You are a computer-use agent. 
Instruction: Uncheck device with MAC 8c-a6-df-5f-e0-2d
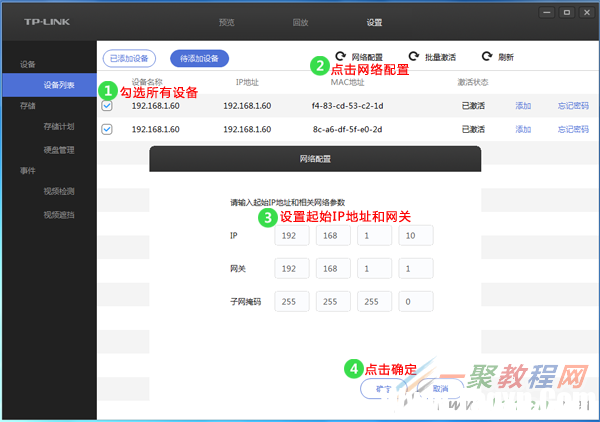(x=107, y=129)
